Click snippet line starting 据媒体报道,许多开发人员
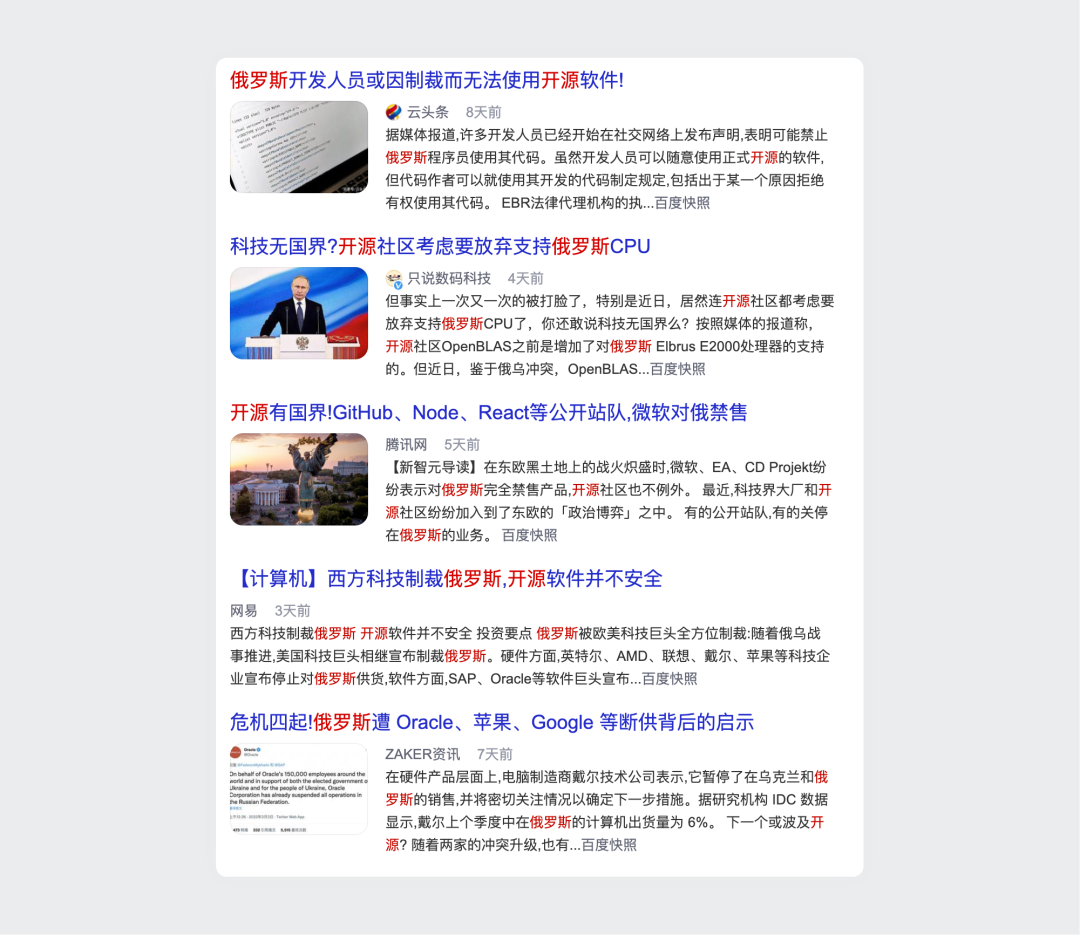This screenshot has height=935, width=1080. coord(607,135)
